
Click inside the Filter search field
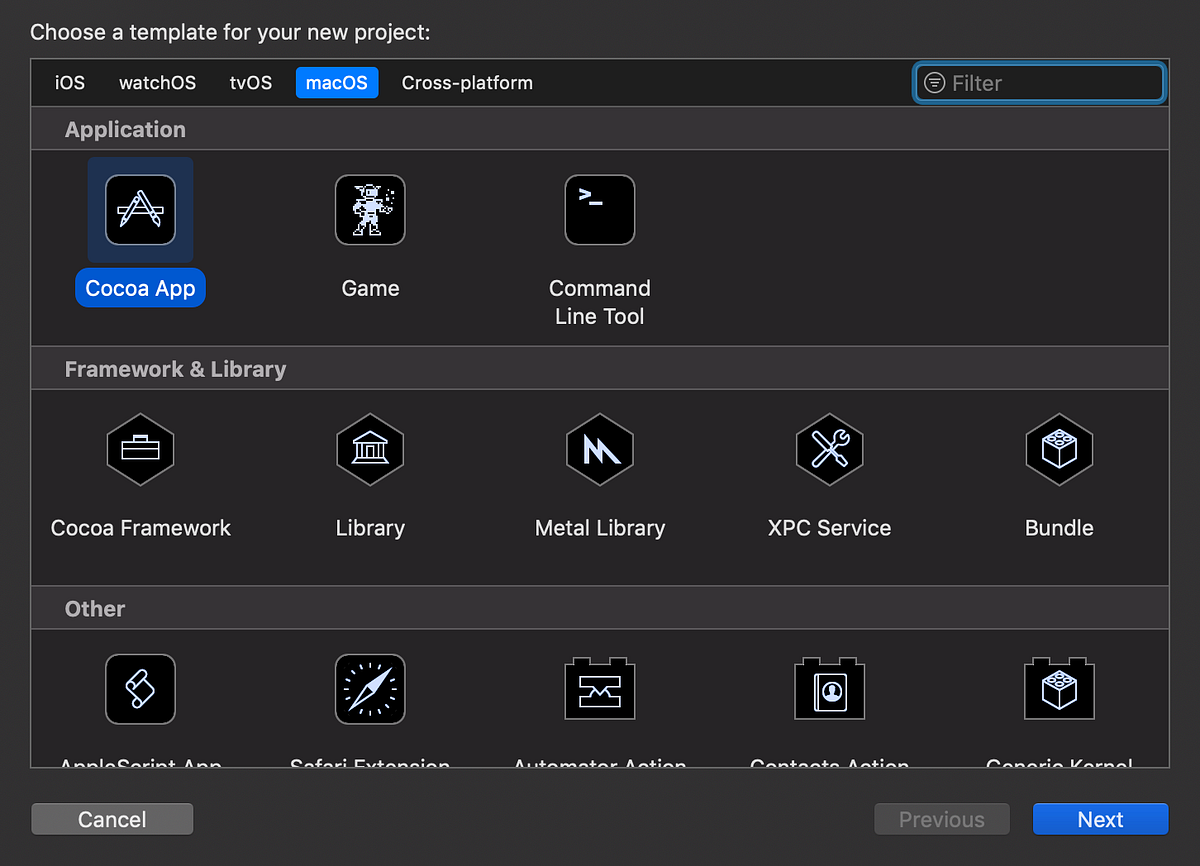pyautogui.click(x=1039, y=83)
